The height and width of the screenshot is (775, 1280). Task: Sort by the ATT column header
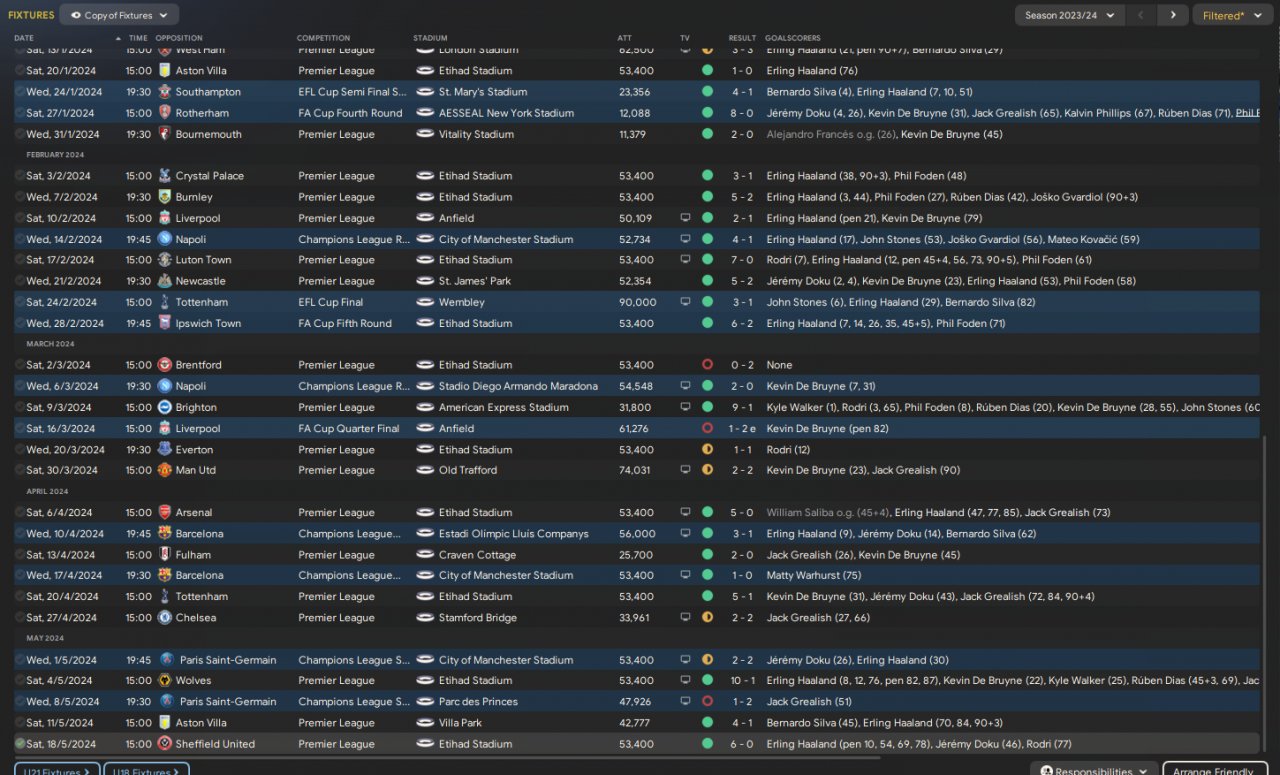click(x=625, y=38)
